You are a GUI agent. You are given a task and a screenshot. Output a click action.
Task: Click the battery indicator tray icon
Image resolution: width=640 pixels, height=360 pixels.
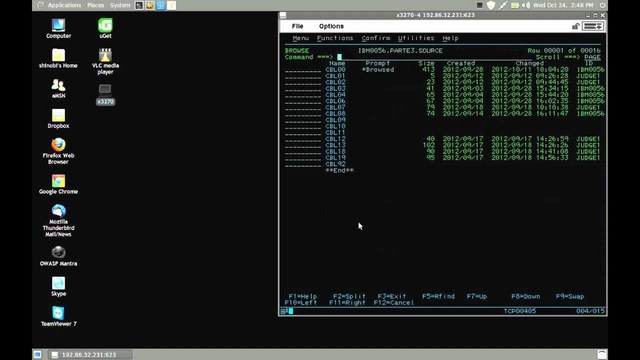click(515, 5)
